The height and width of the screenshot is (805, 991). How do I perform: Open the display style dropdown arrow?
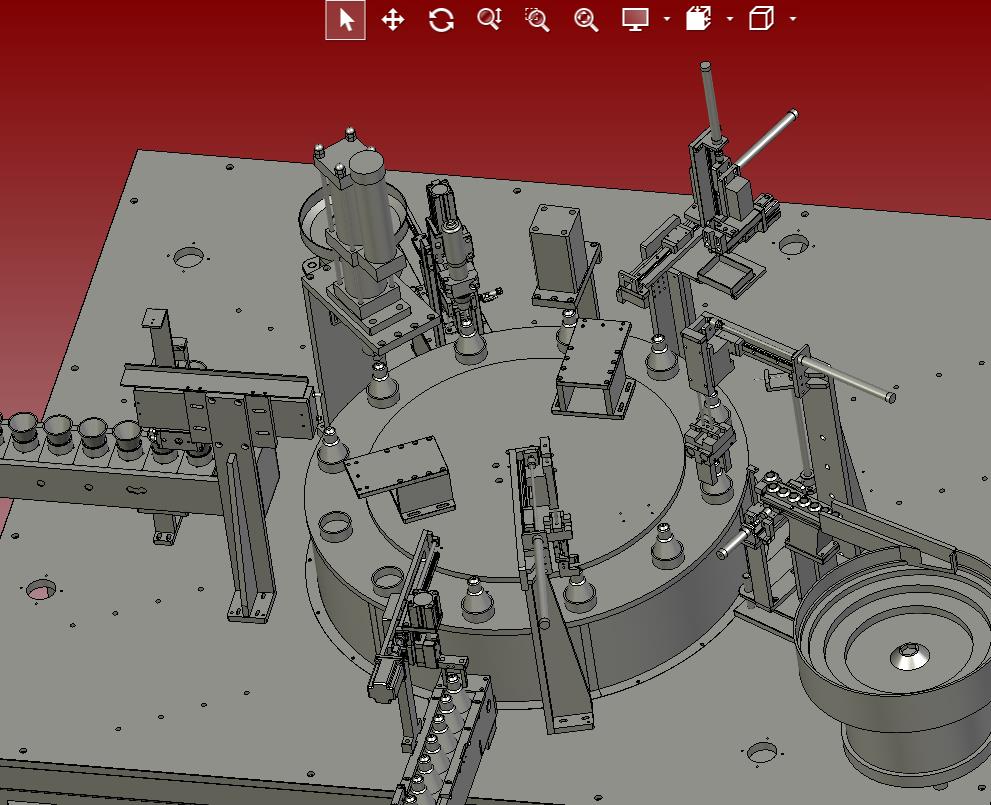[x=667, y=20]
